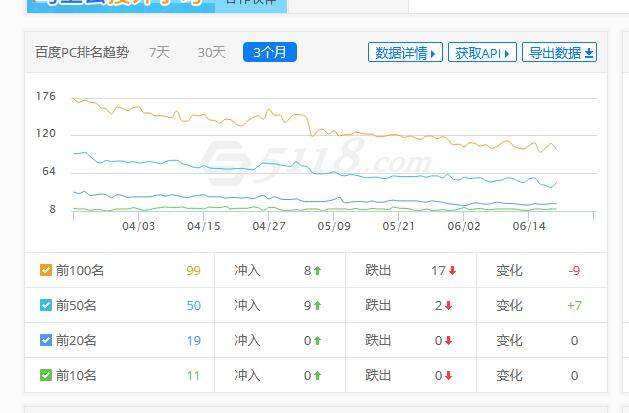Image resolution: width=629 pixels, height=413 pixels.
Task: Click red down arrow in 前50名 row
Action: click(448, 306)
